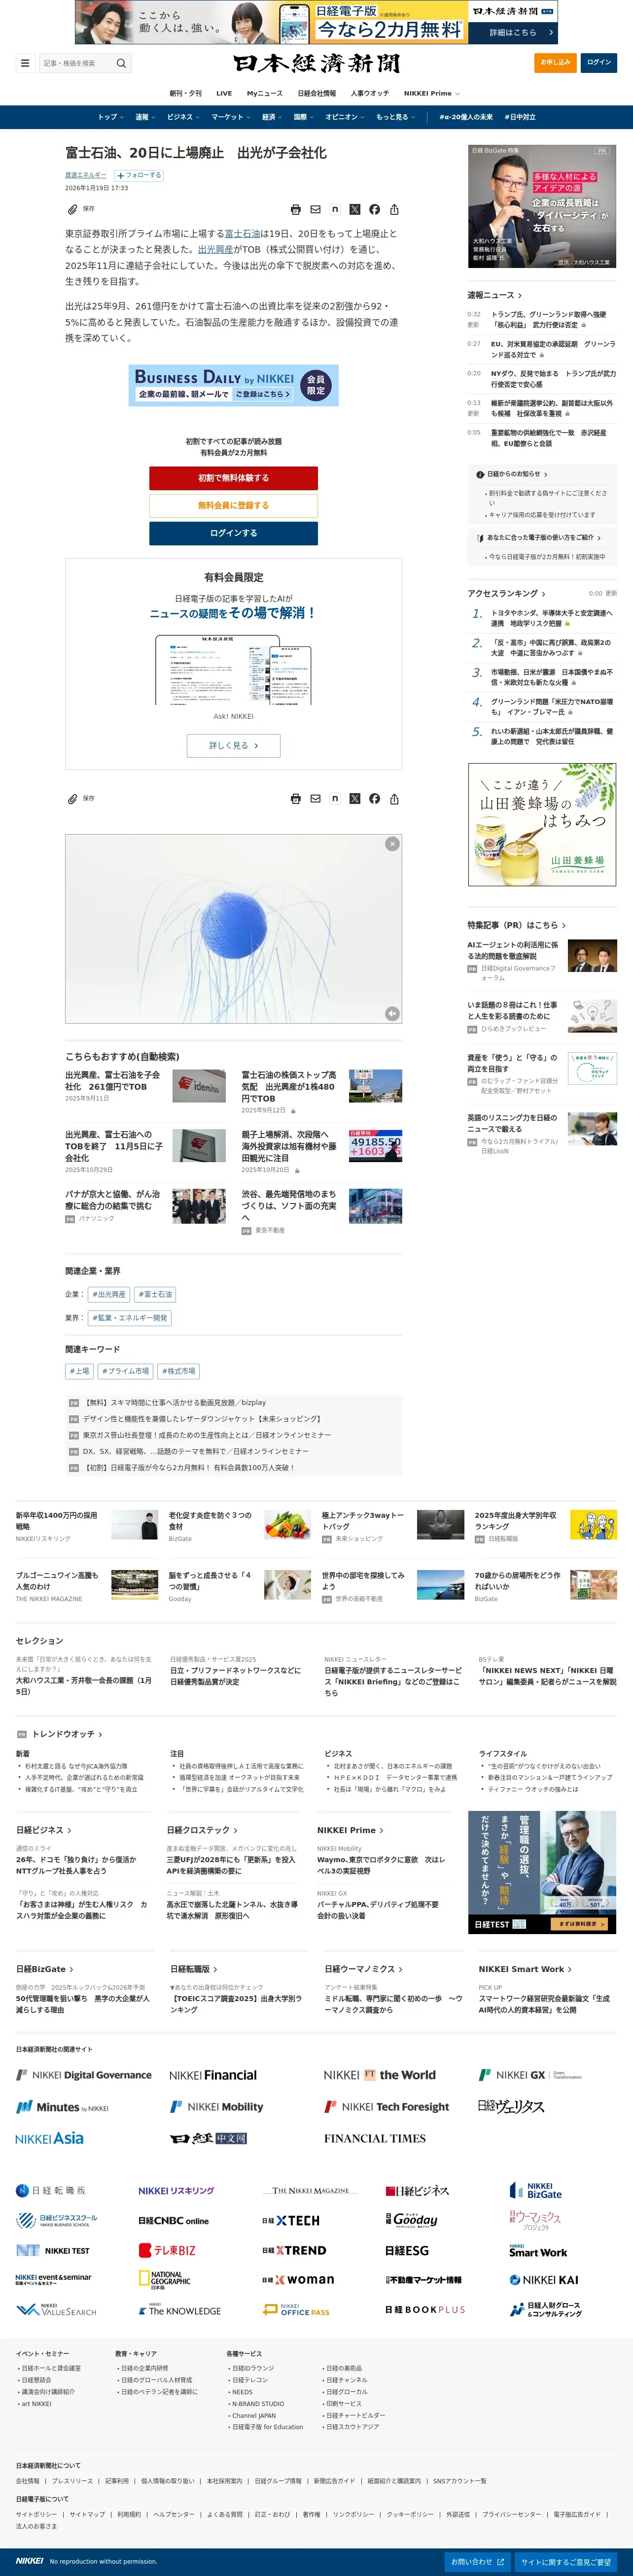Expand the オピニオン nav dropdown
Image resolution: width=633 pixels, height=2576 pixels.
345,117
